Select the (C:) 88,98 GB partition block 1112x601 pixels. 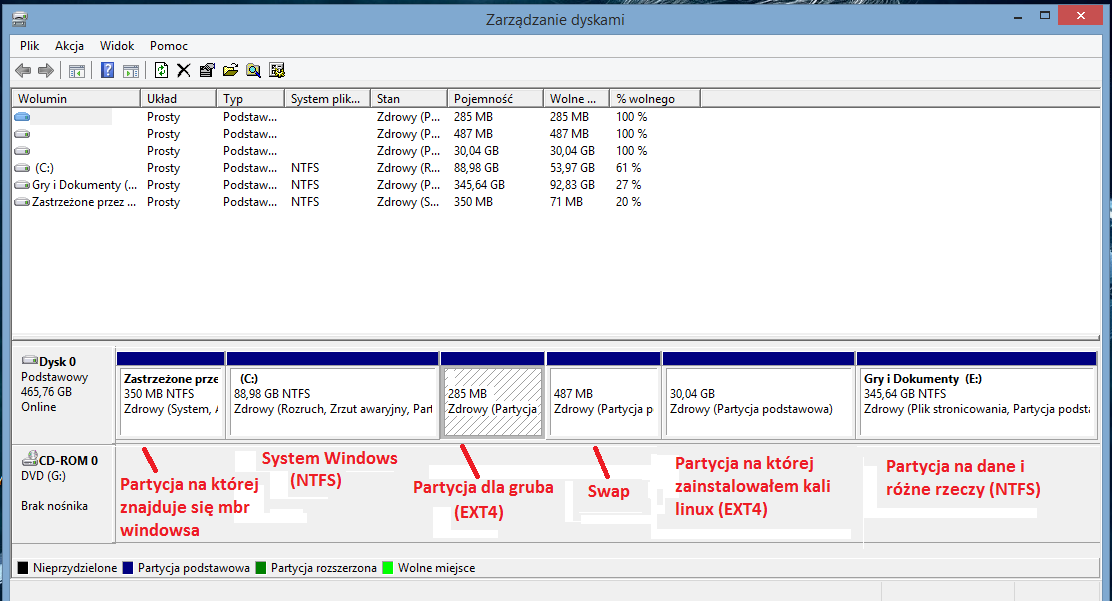[x=333, y=395]
